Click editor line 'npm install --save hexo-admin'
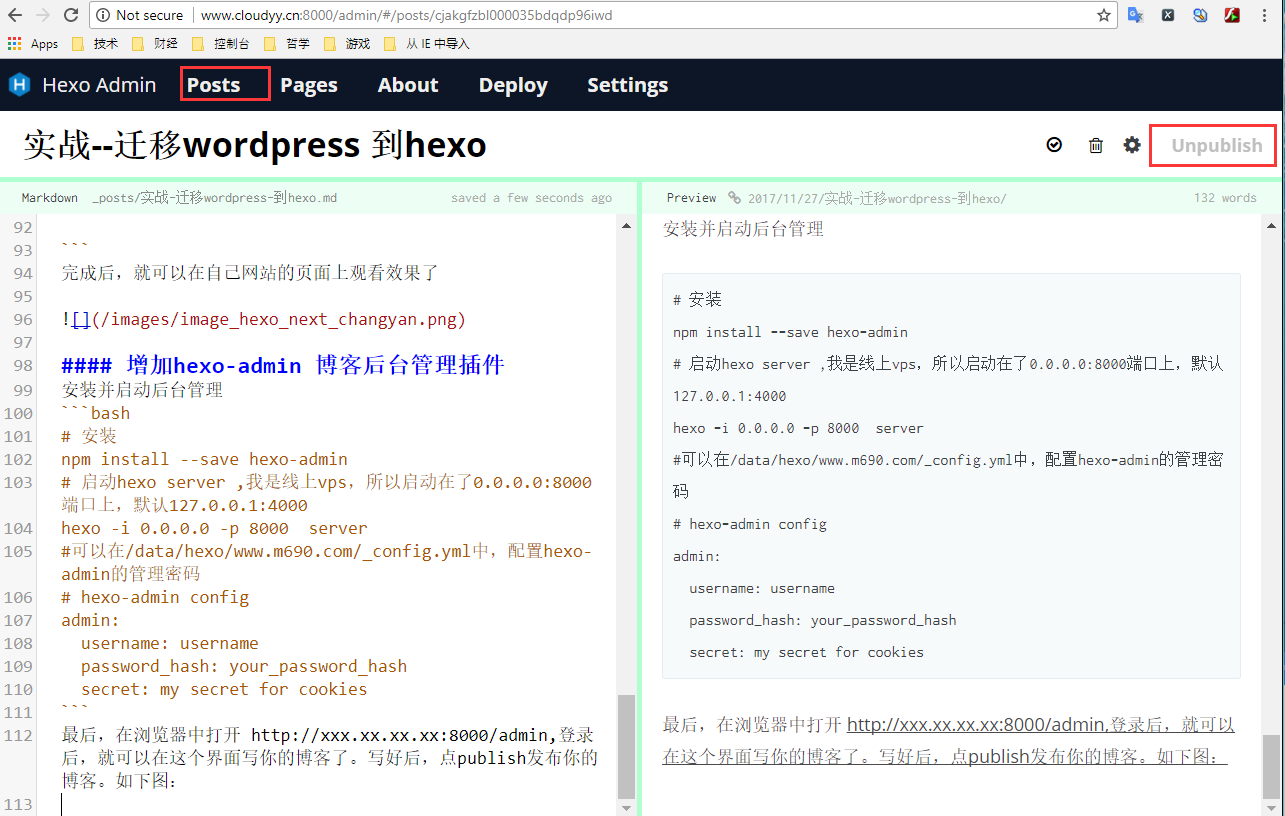Screen dimensions: 1285x816 (x=204, y=459)
